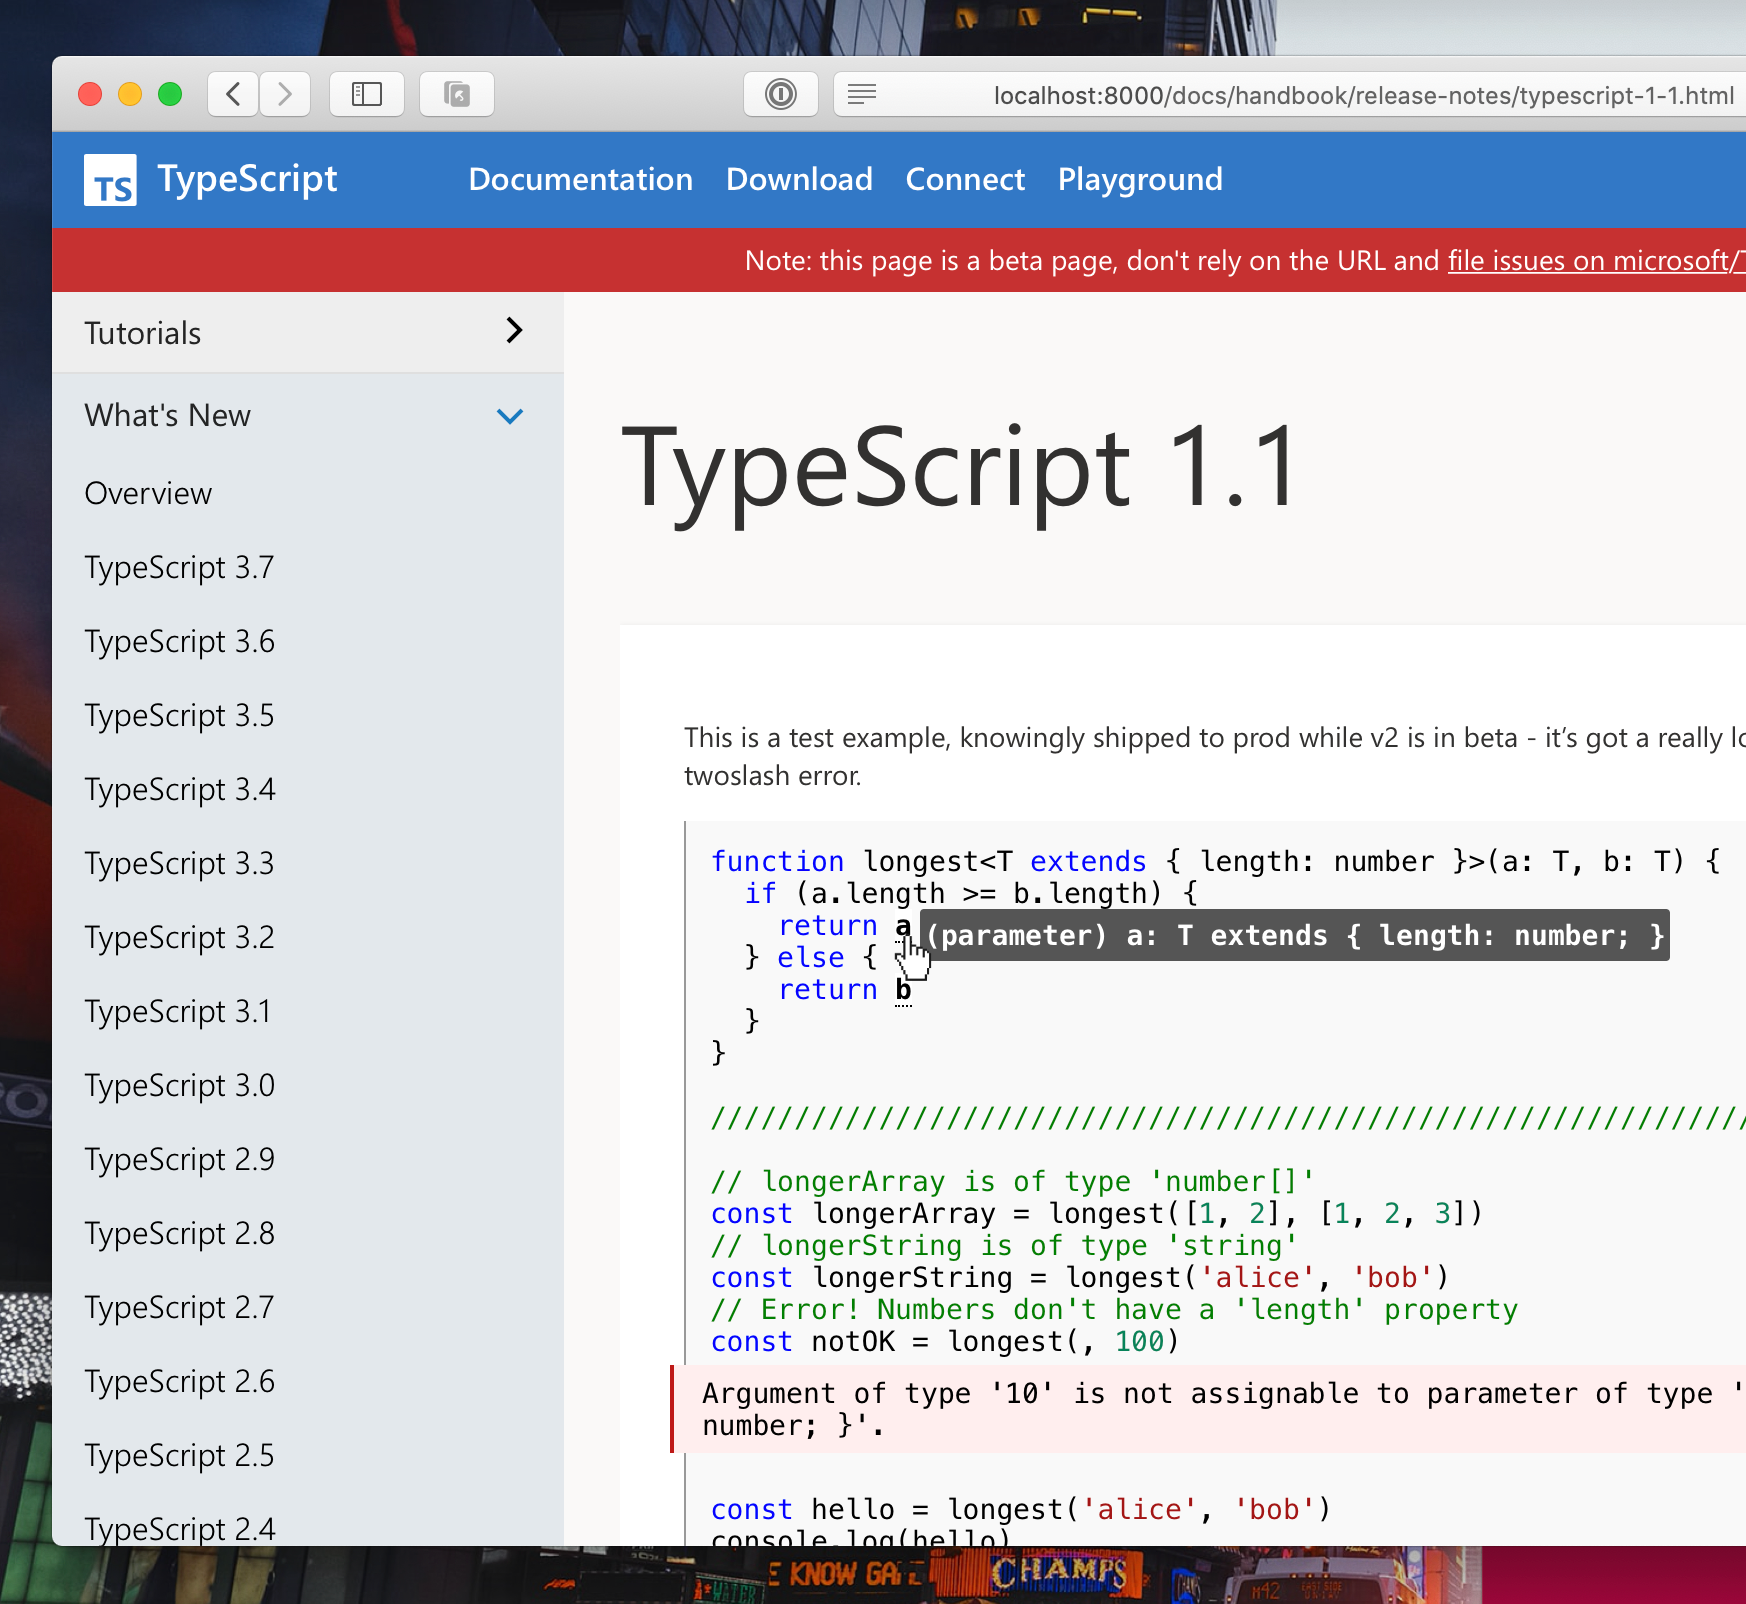Click the privacy report shield icon
The width and height of the screenshot is (1746, 1604).
coord(781,94)
